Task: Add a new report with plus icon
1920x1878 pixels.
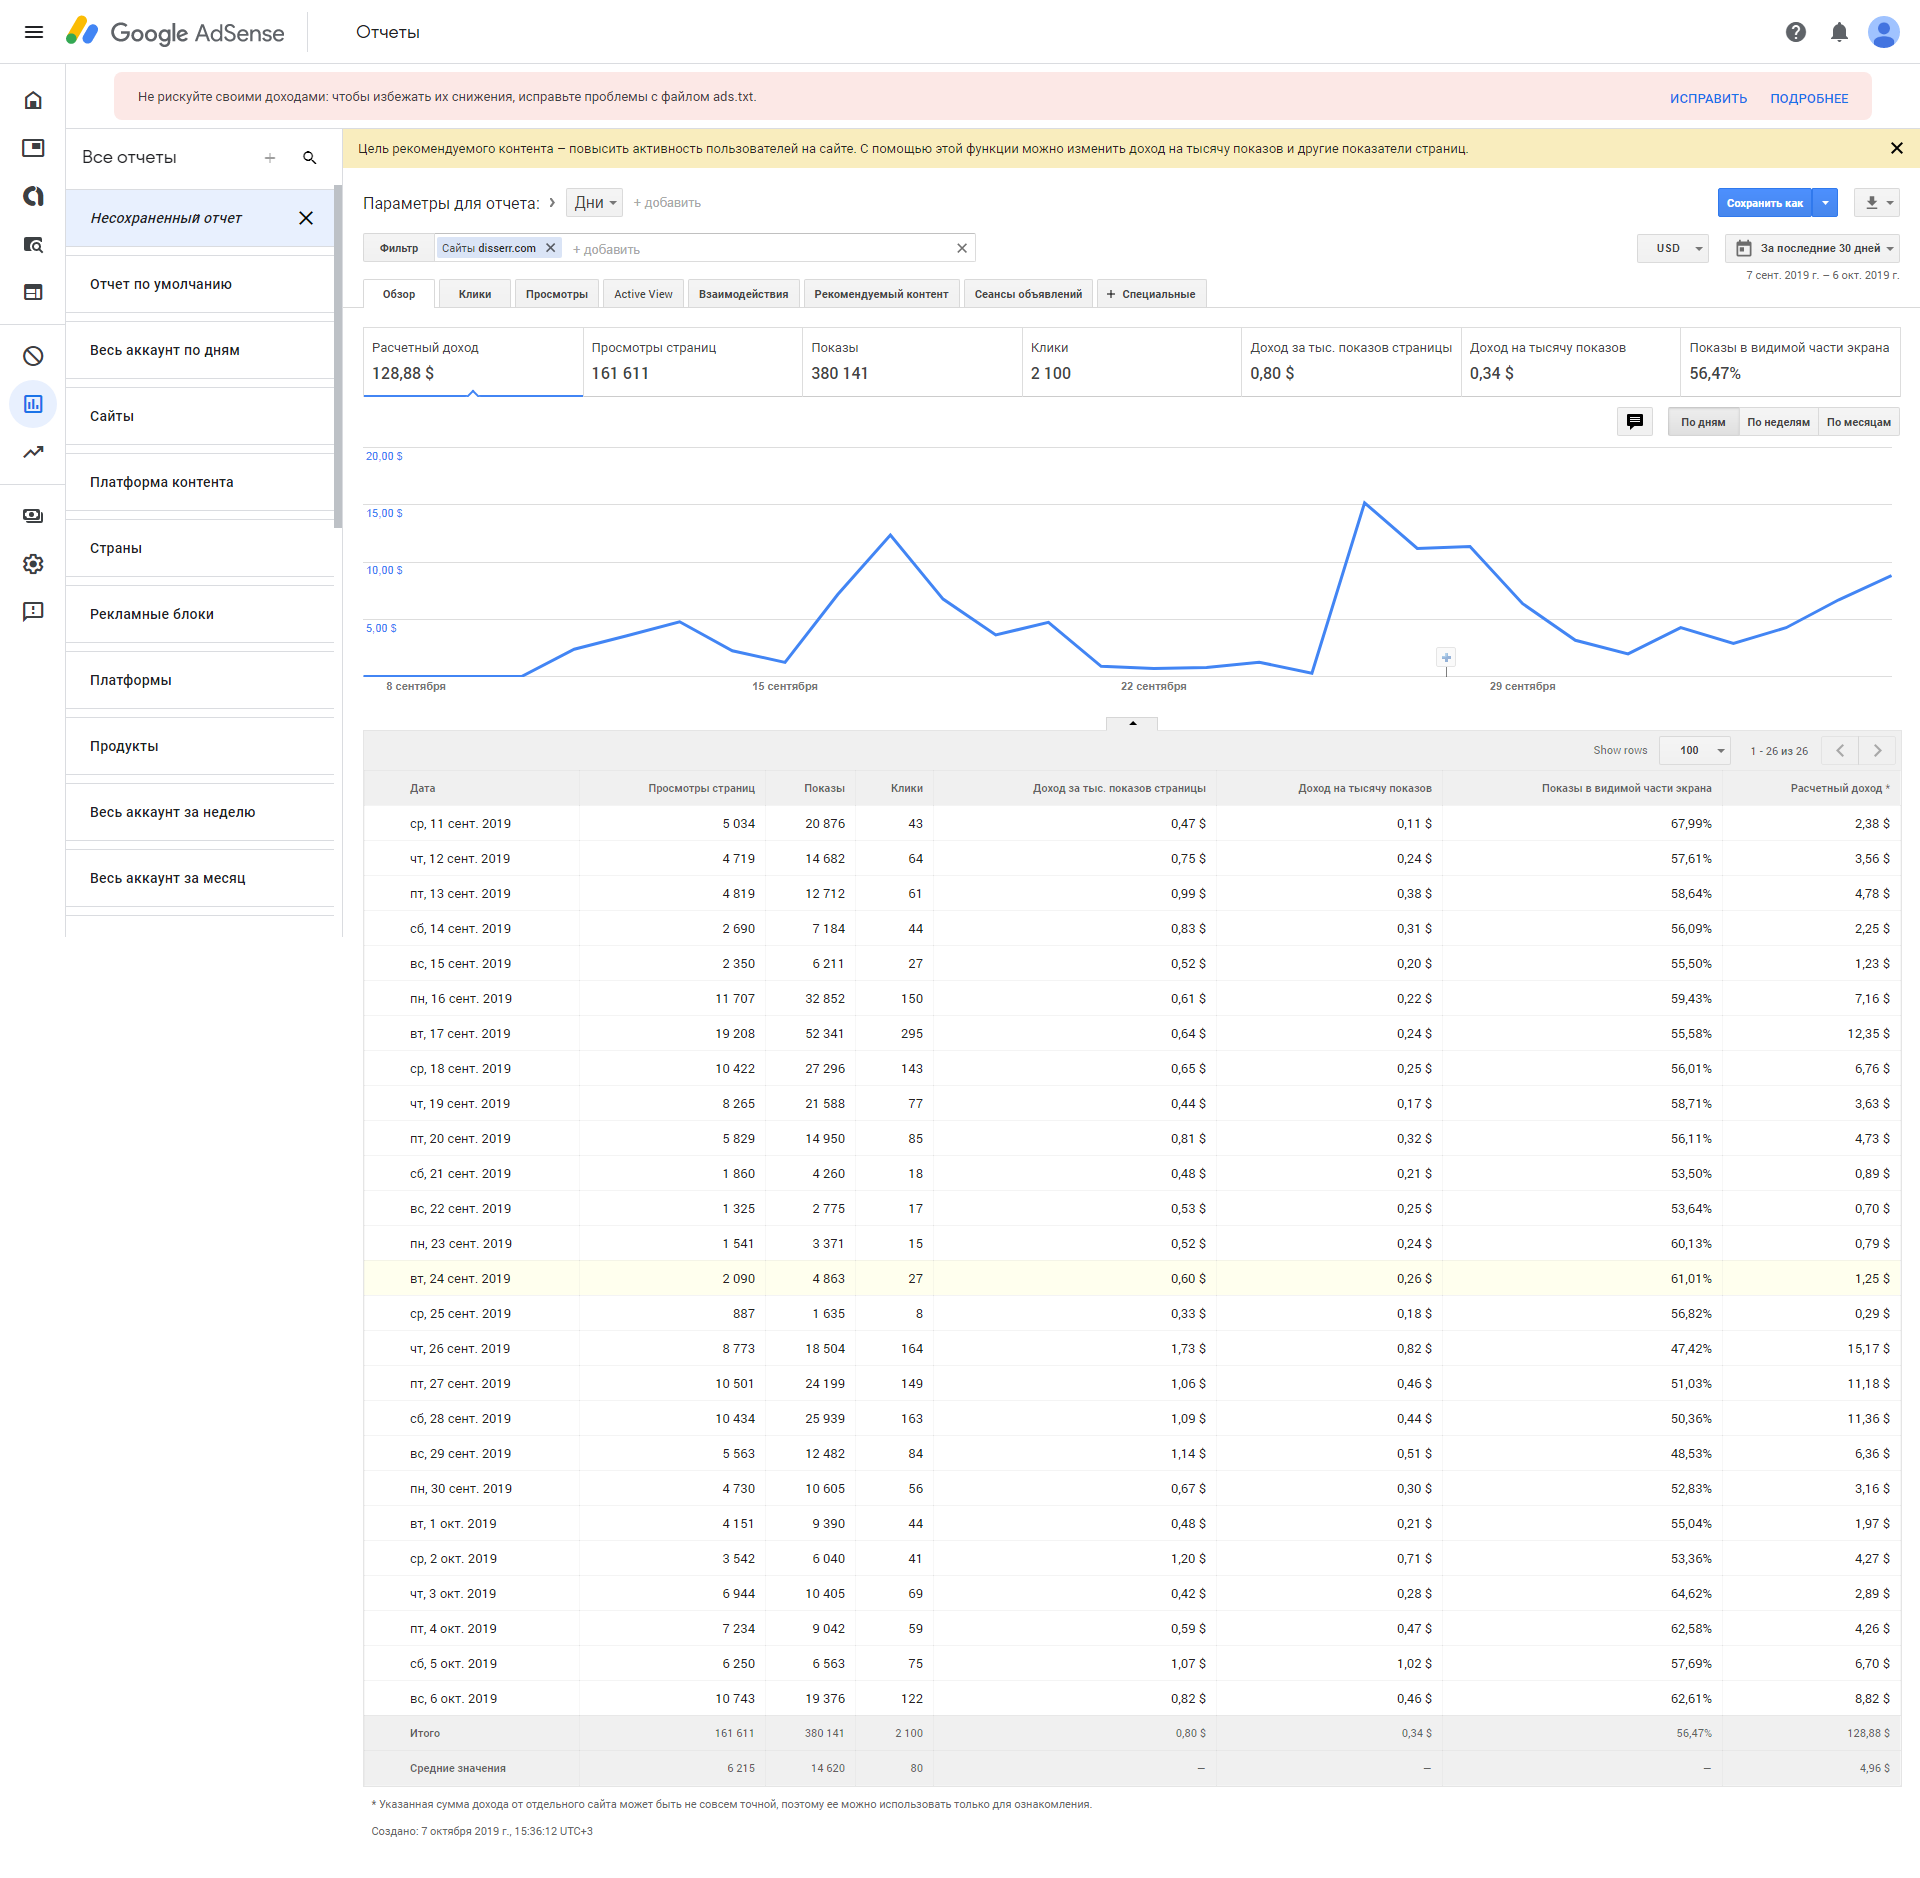Action: click(x=270, y=158)
